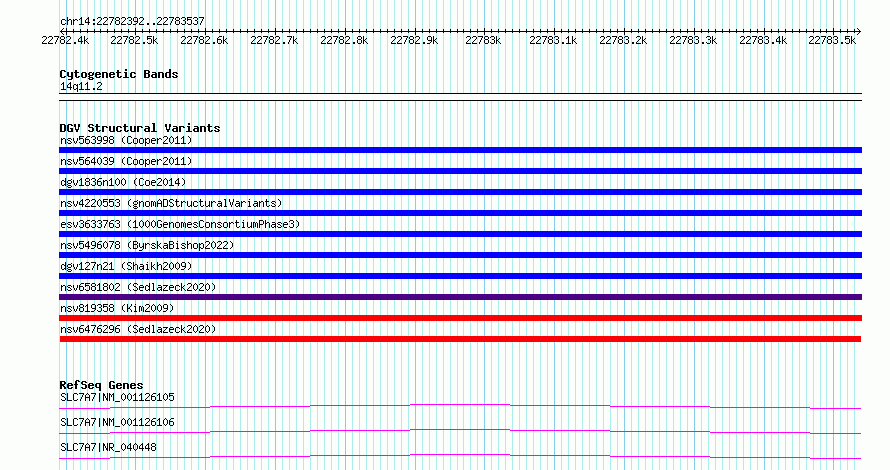Open SLC7A7|NM_001126106 gene label
This screenshot has width=890, height=470.
pos(117,422)
